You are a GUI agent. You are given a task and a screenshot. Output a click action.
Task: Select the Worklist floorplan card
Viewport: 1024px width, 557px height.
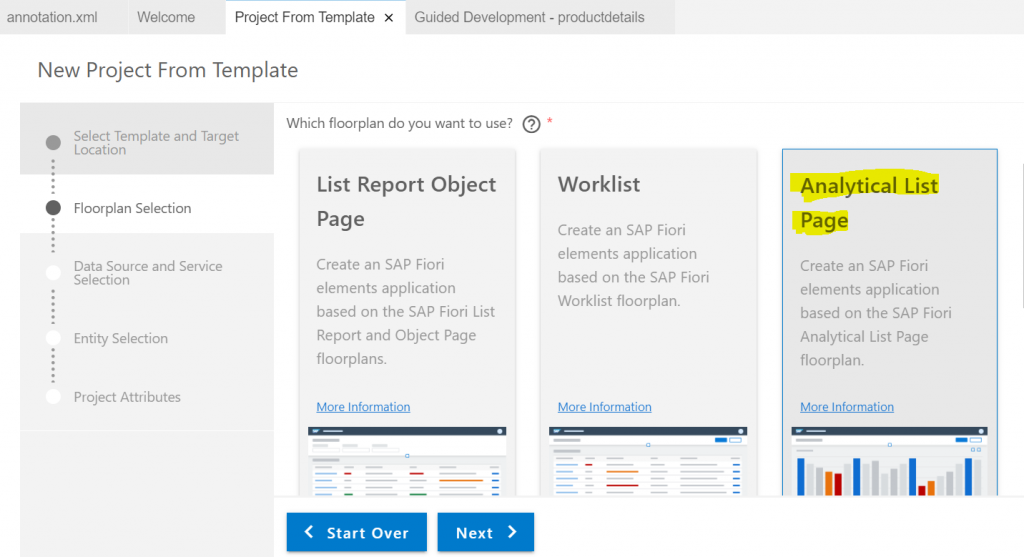coord(648,323)
